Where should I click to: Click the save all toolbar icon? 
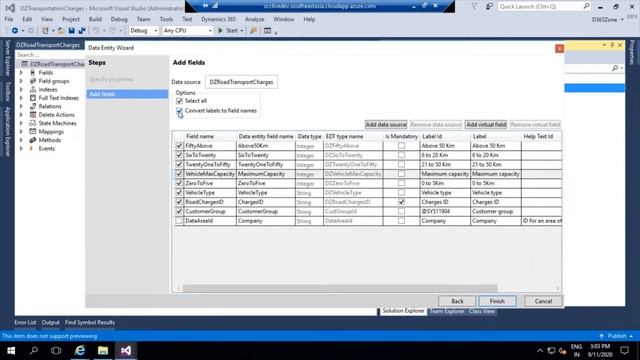82,31
